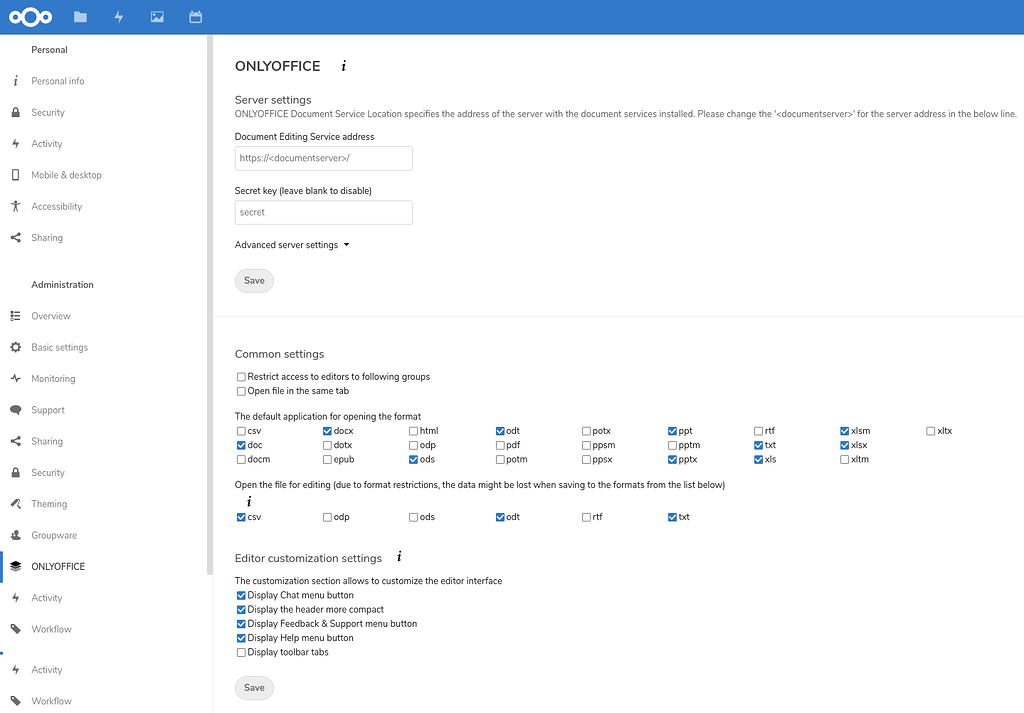Click the Save button below customization settings
Viewport: 1024px width, 713px height.
253,688
